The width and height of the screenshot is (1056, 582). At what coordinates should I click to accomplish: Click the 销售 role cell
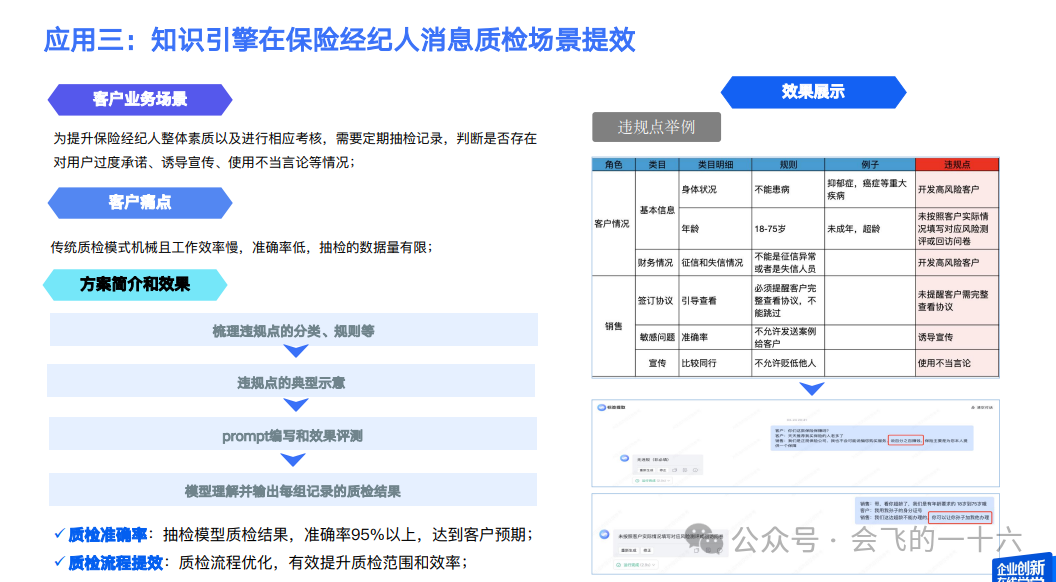click(614, 326)
